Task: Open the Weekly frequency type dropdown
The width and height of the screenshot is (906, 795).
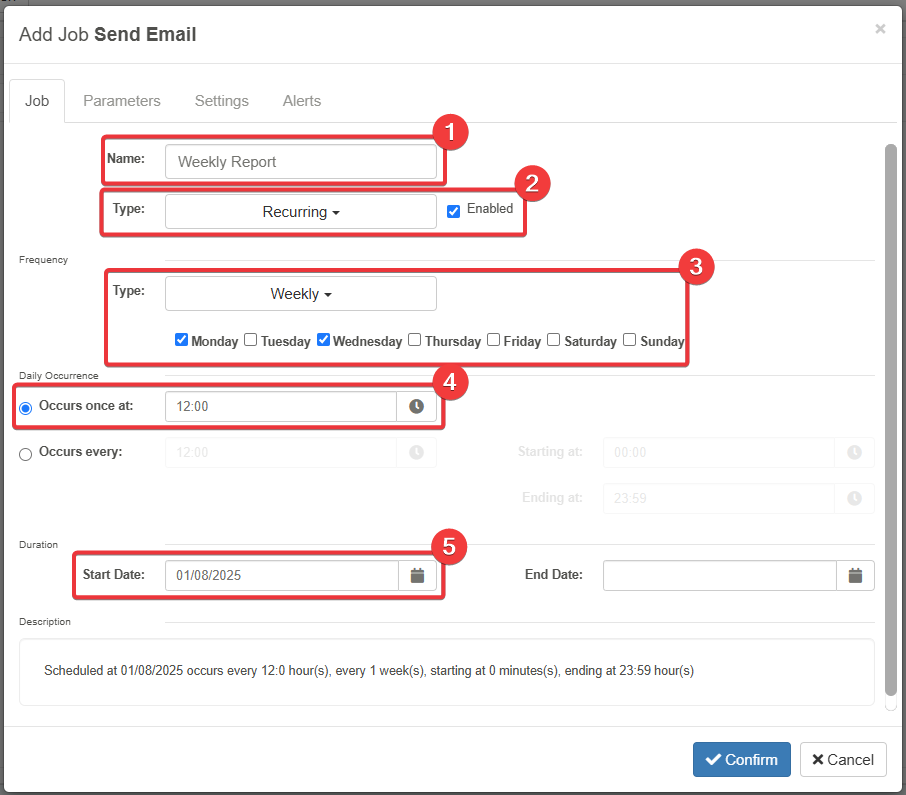Action: [x=300, y=294]
